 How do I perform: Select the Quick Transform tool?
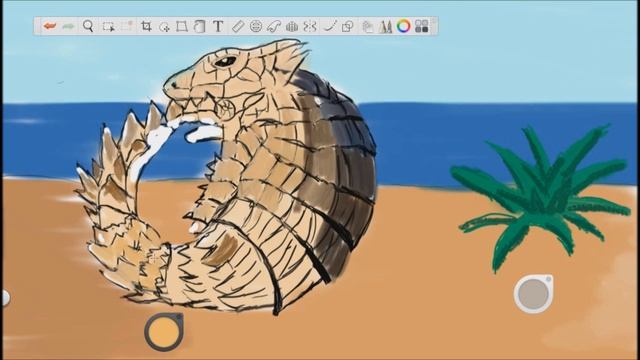pos(164,27)
